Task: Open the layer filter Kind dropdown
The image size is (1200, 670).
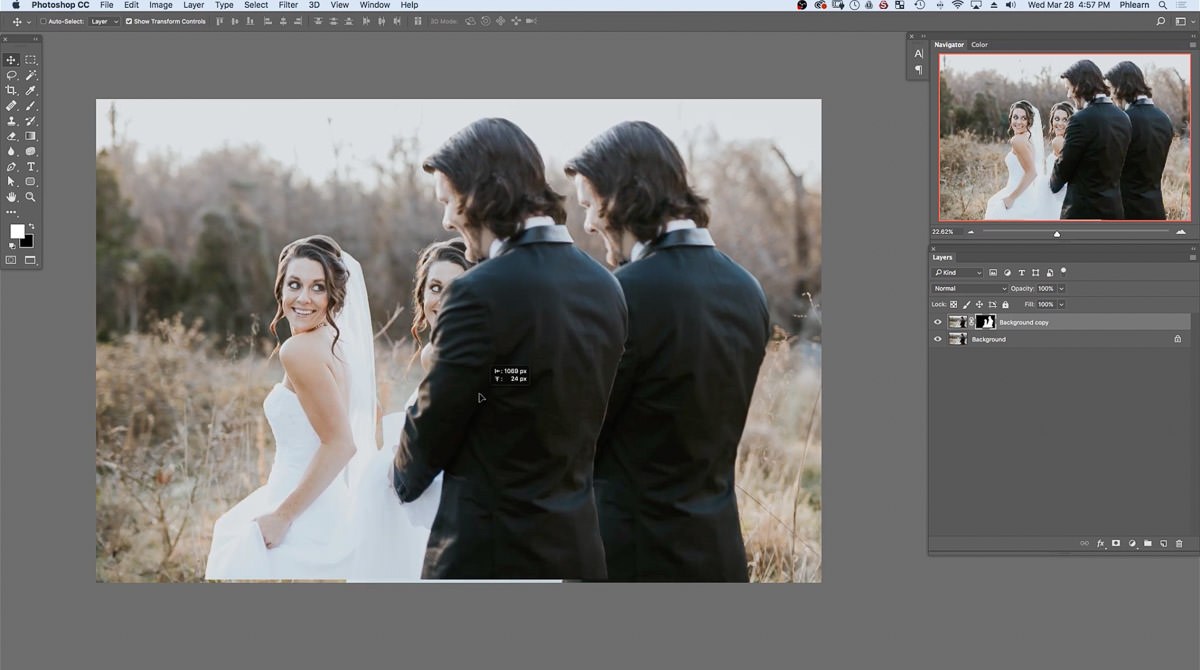Action: click(958, 272)
